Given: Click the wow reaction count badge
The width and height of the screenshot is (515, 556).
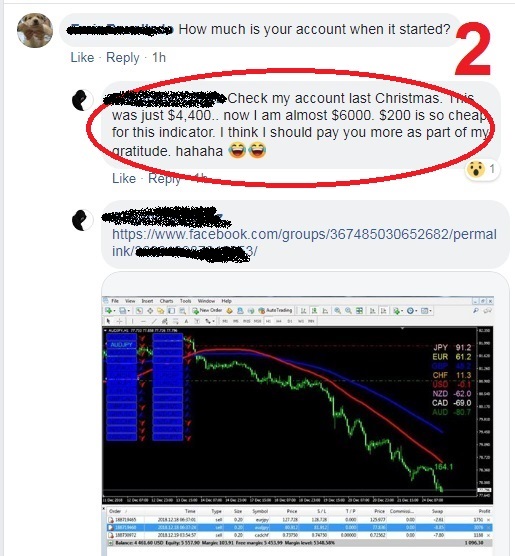Looking at the screenshot, I should [482, 169].
